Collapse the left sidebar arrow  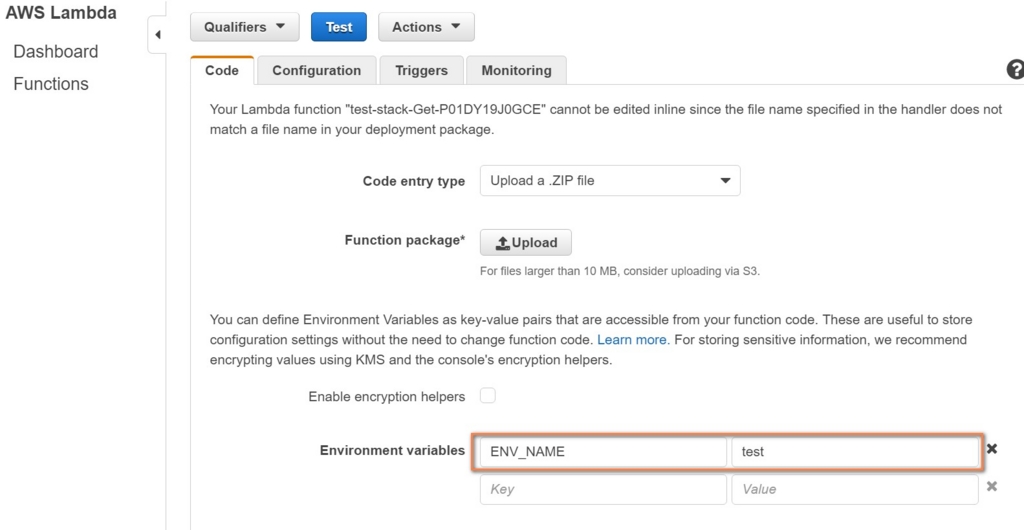click(x=157, y=35)
